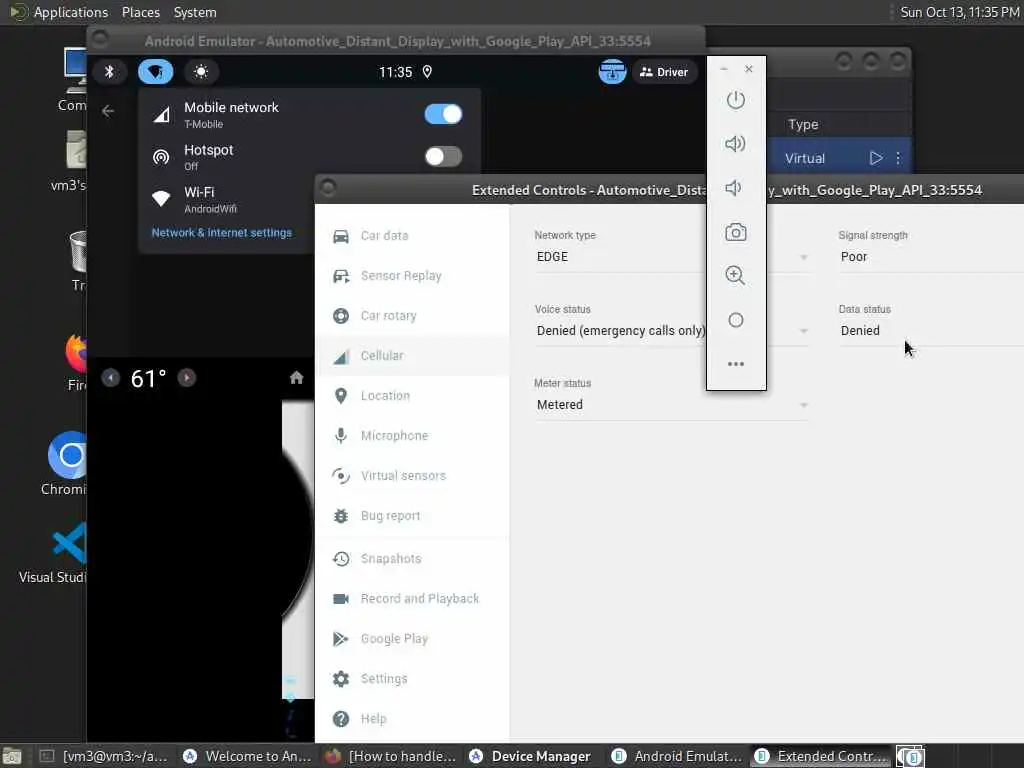Open the System menu
This screenshot has height=768, width=1024.
coord(195,12)
